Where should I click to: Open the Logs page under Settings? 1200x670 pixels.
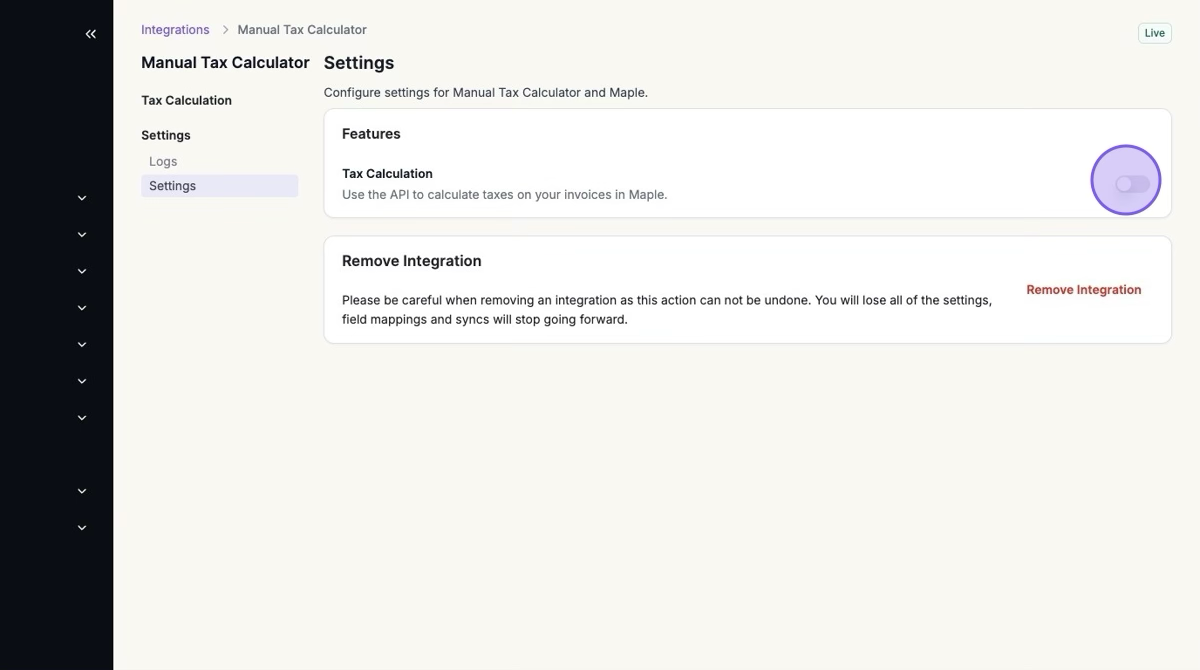tap(163, 161)
